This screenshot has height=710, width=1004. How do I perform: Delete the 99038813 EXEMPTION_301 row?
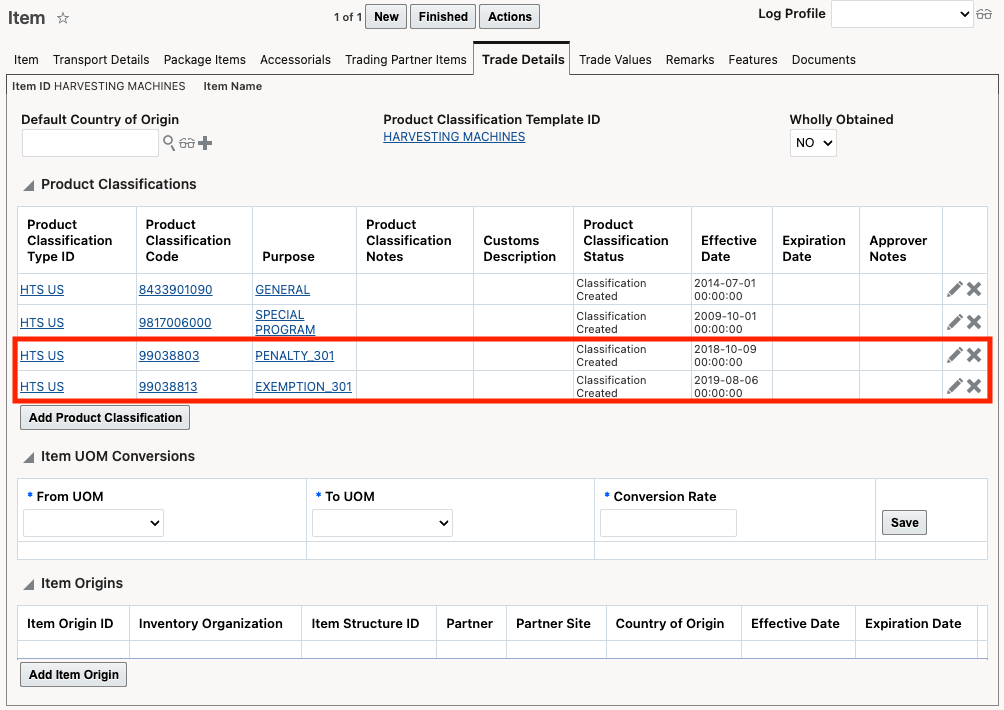pyautogui.click(x=974, y=385)
